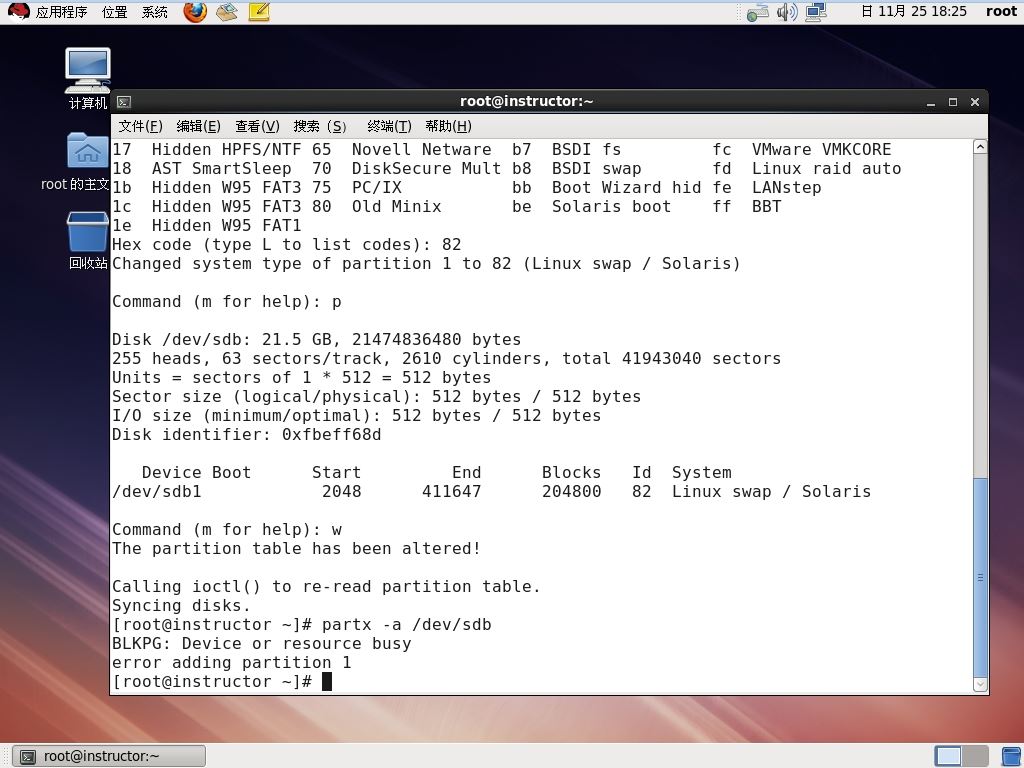Image resolution: width=1024 pixels, height=768 pixels.
Task: Click the 'error adding partition 1' line
Action: point(232,663)
